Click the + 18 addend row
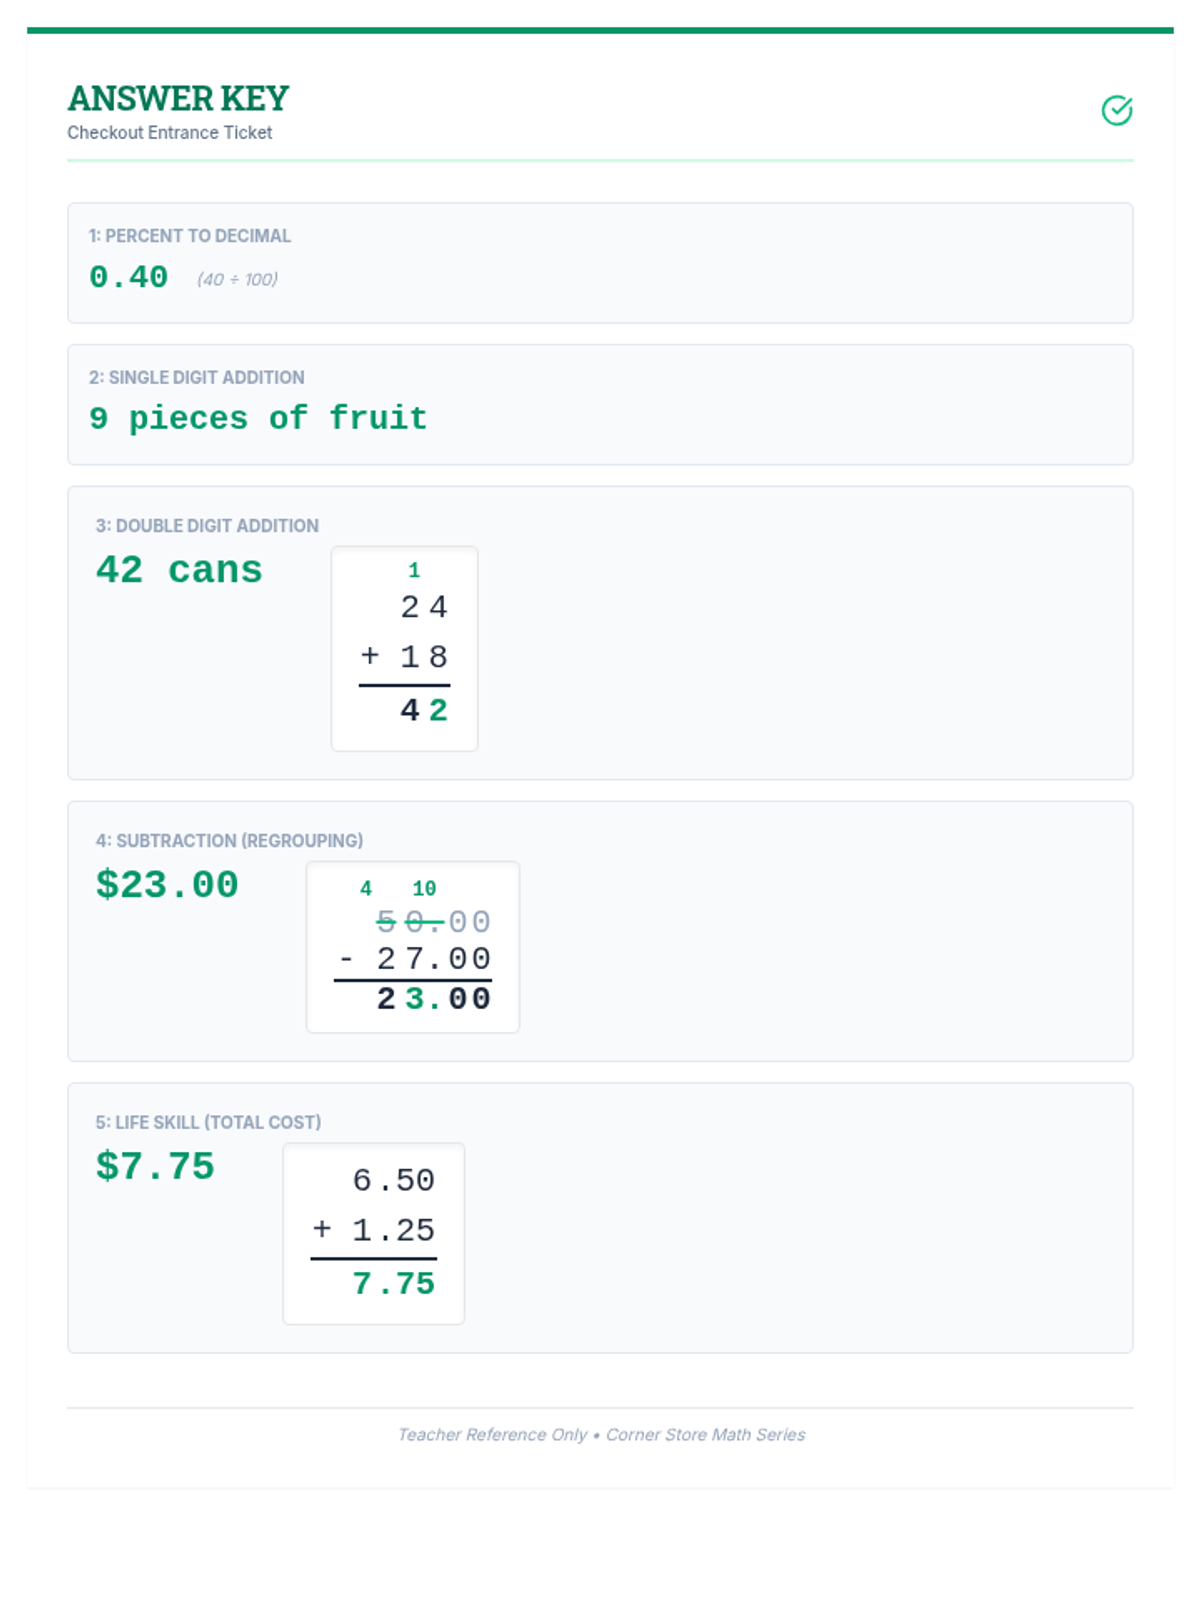The height and width of the screenshot is (1600, 1200). [x=404, y=656]
